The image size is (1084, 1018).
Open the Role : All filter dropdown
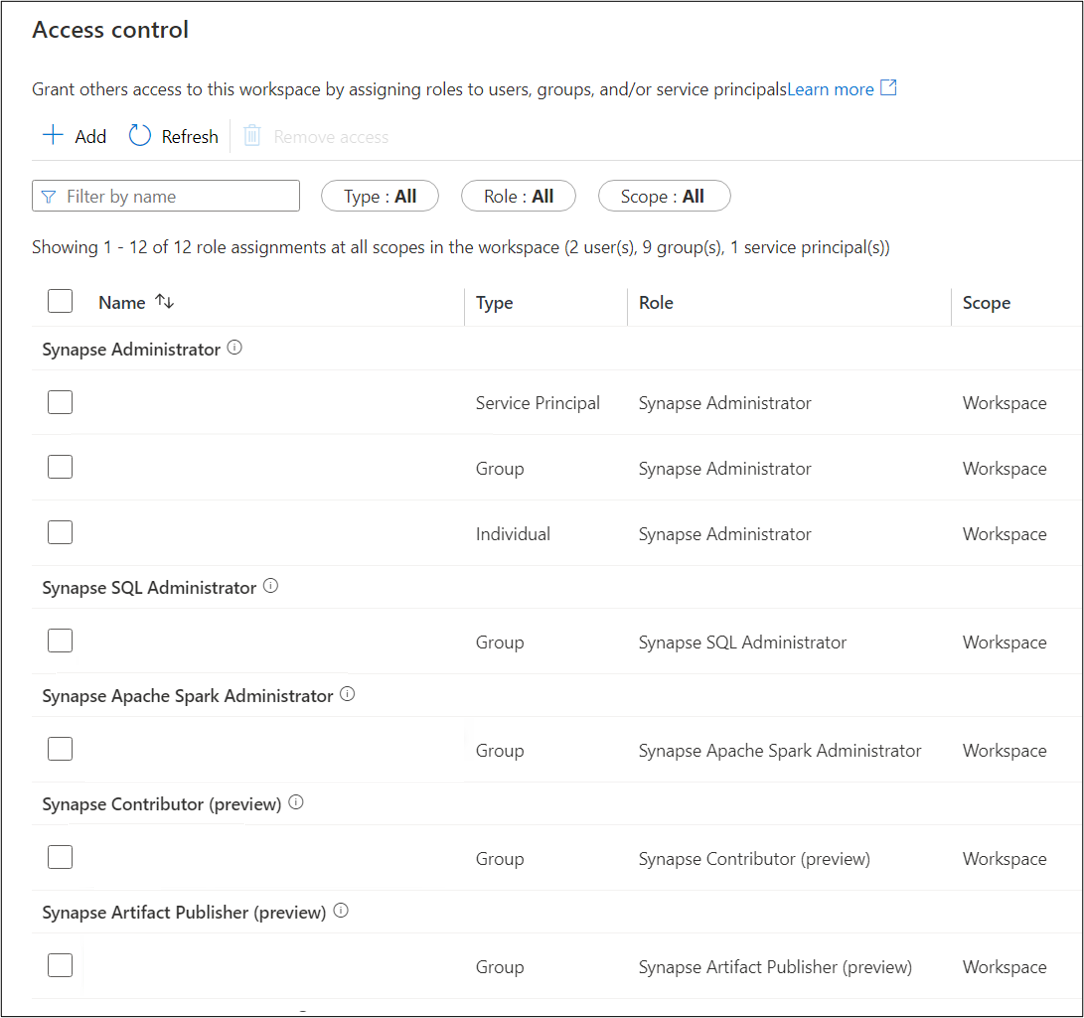[518, 197]
